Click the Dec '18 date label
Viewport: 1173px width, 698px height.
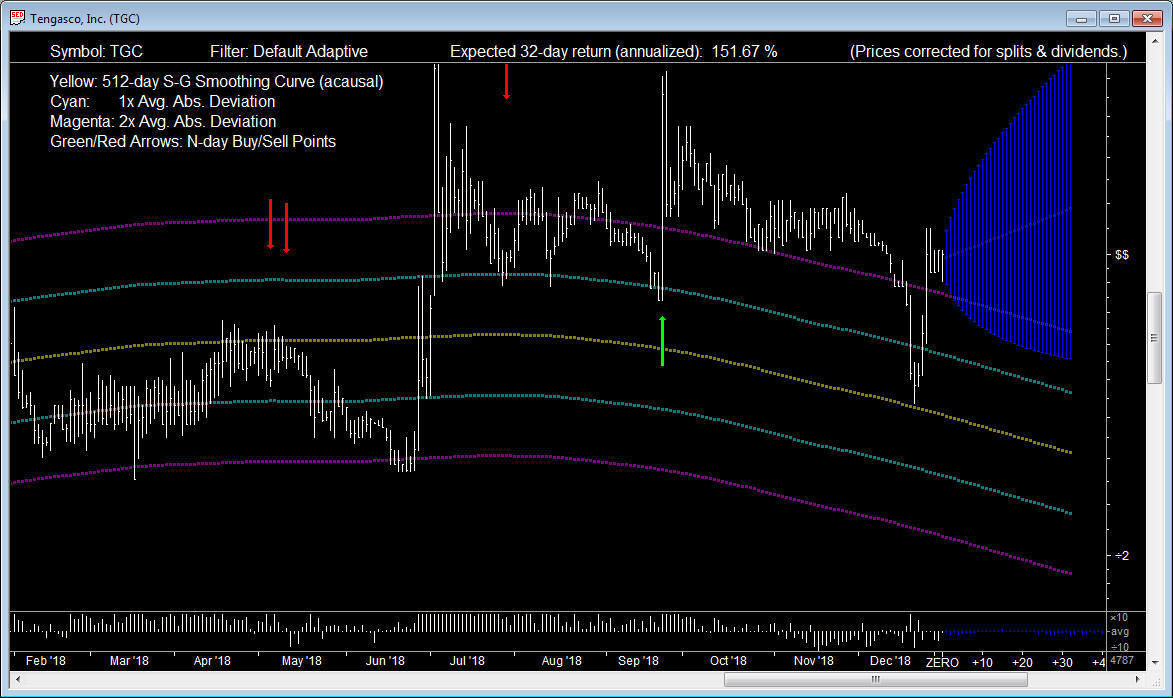click(890, 661)
